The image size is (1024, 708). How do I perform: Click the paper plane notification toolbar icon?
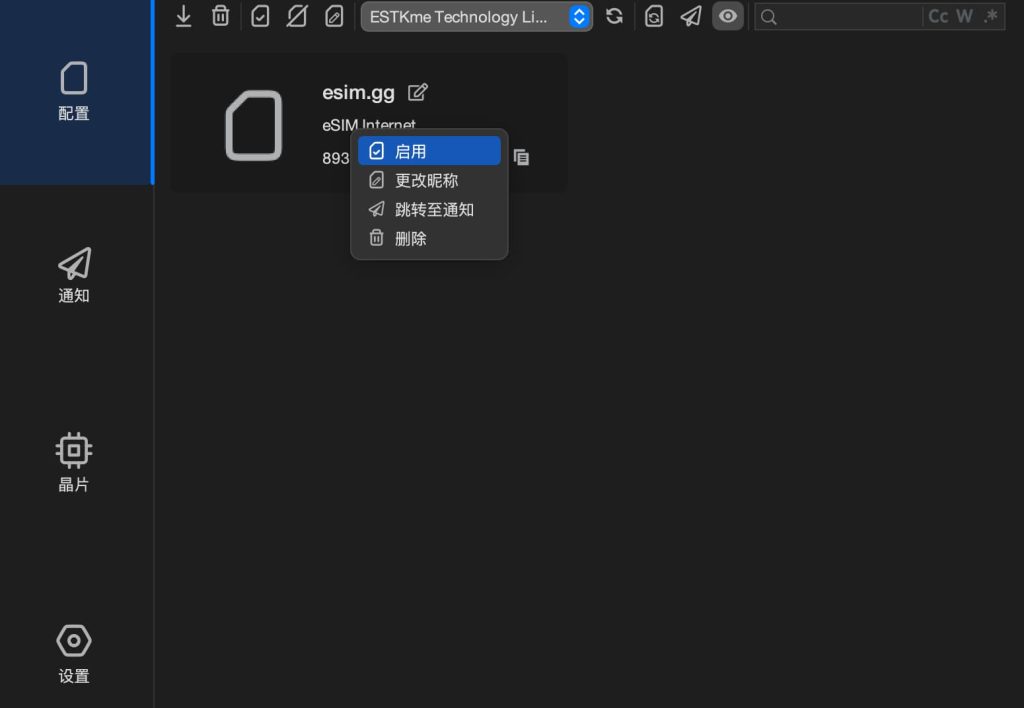click(x=691, y=16)
